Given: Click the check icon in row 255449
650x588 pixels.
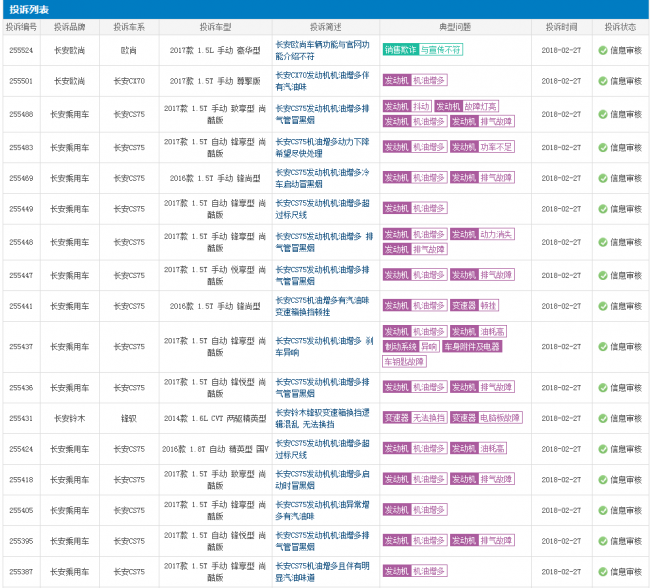Looking at the screenshot, I should tap(602, 210).
